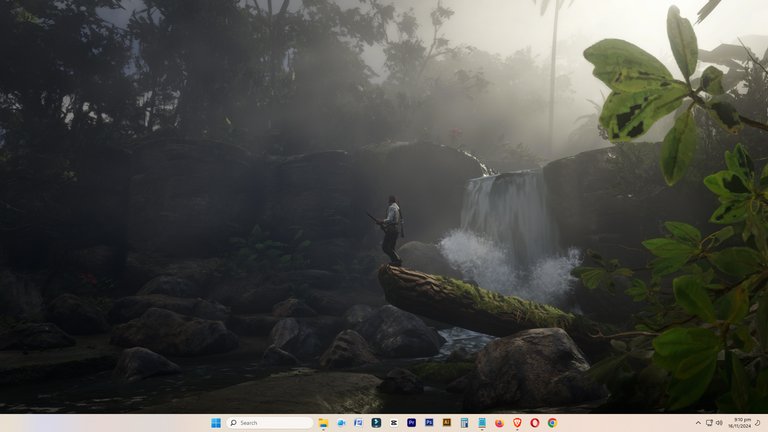
Task: Launch the Firefox browser
Action: click(x=500, y=423)
